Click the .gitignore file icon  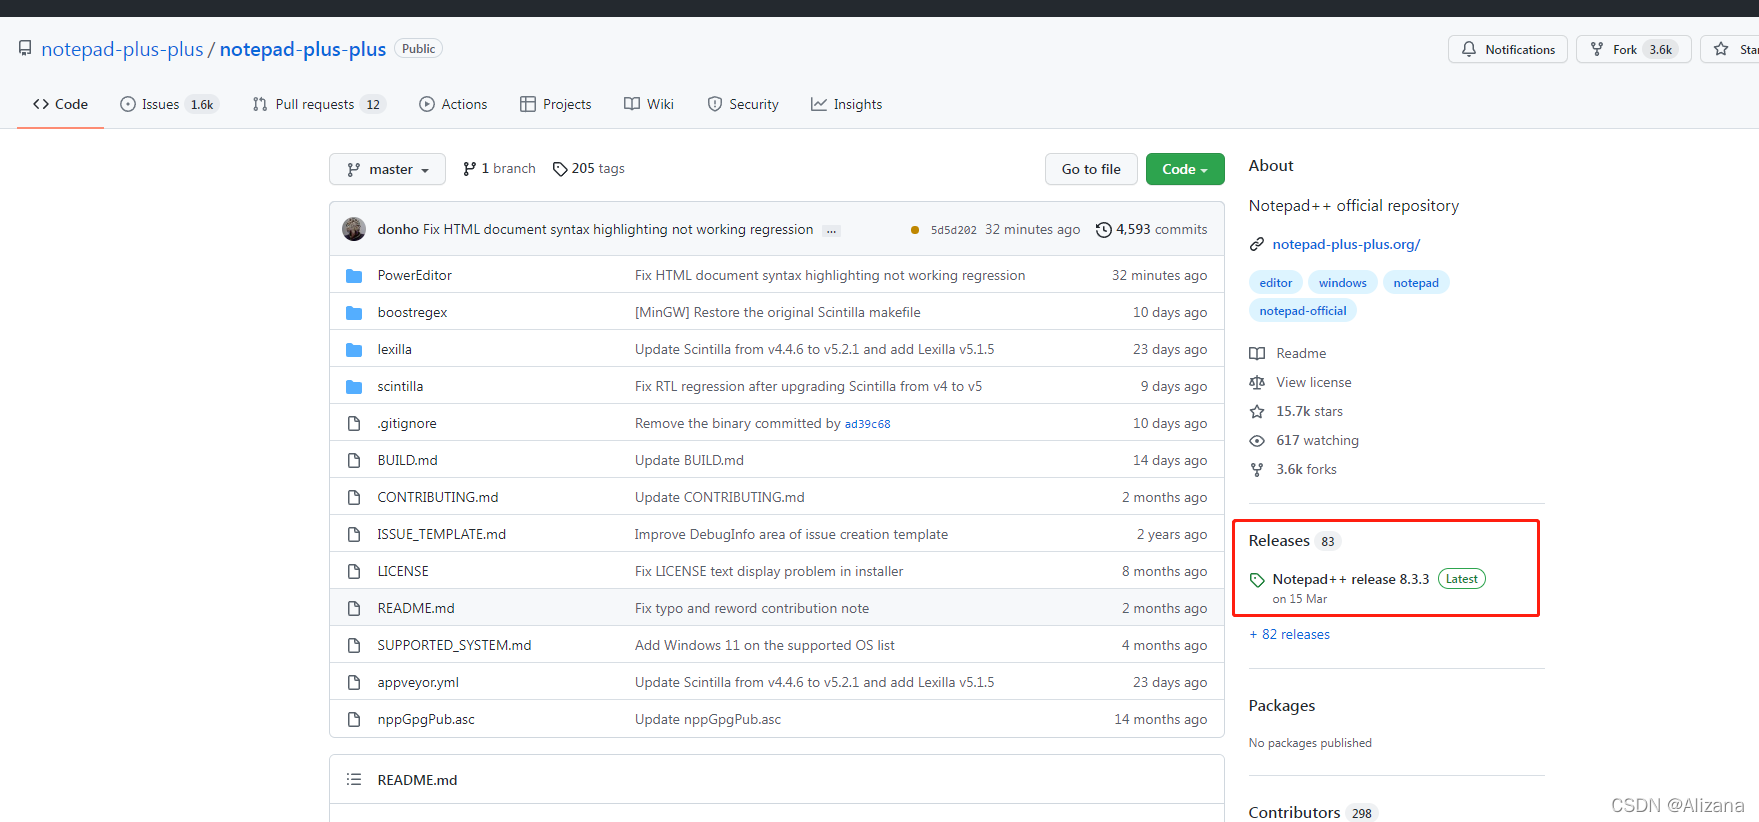pyautogui.click(x=354, y=423)
